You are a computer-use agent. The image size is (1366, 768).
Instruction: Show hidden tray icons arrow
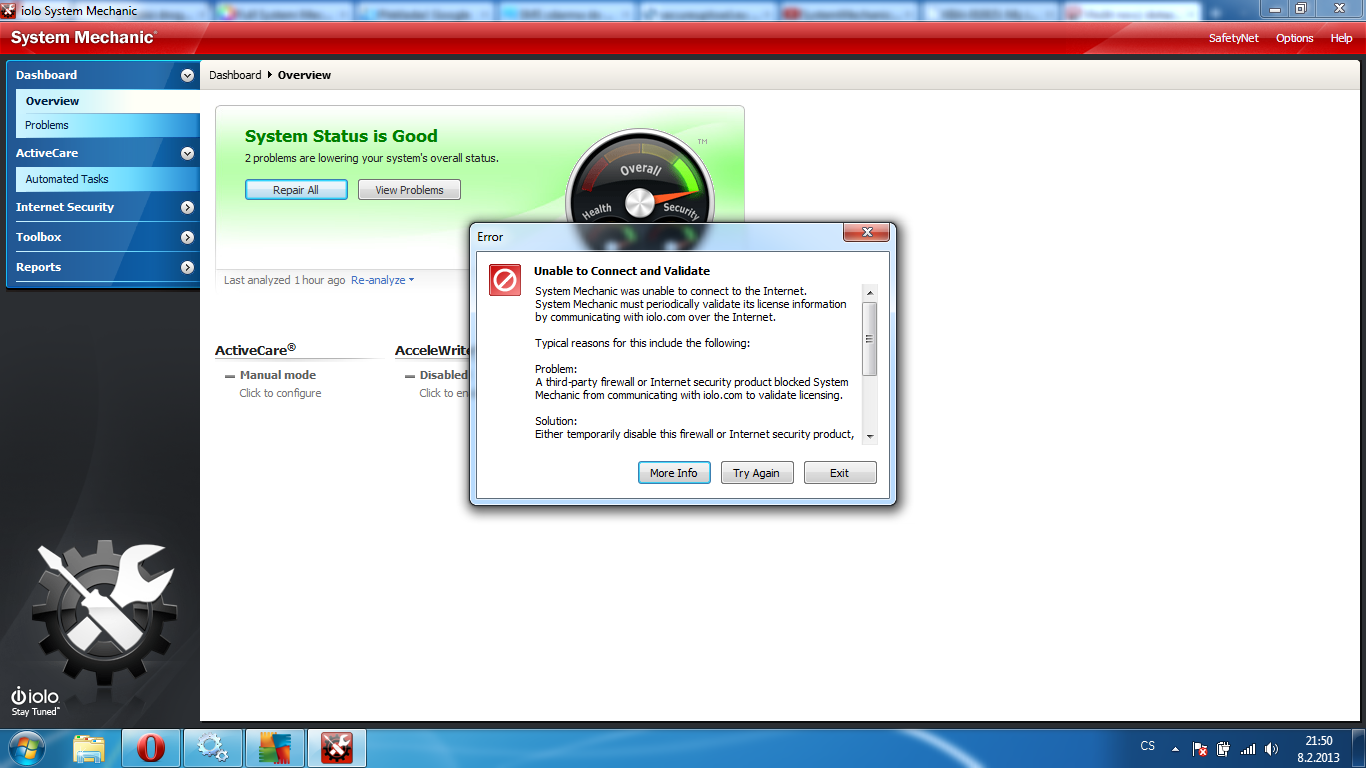[x=1175, y=748]
